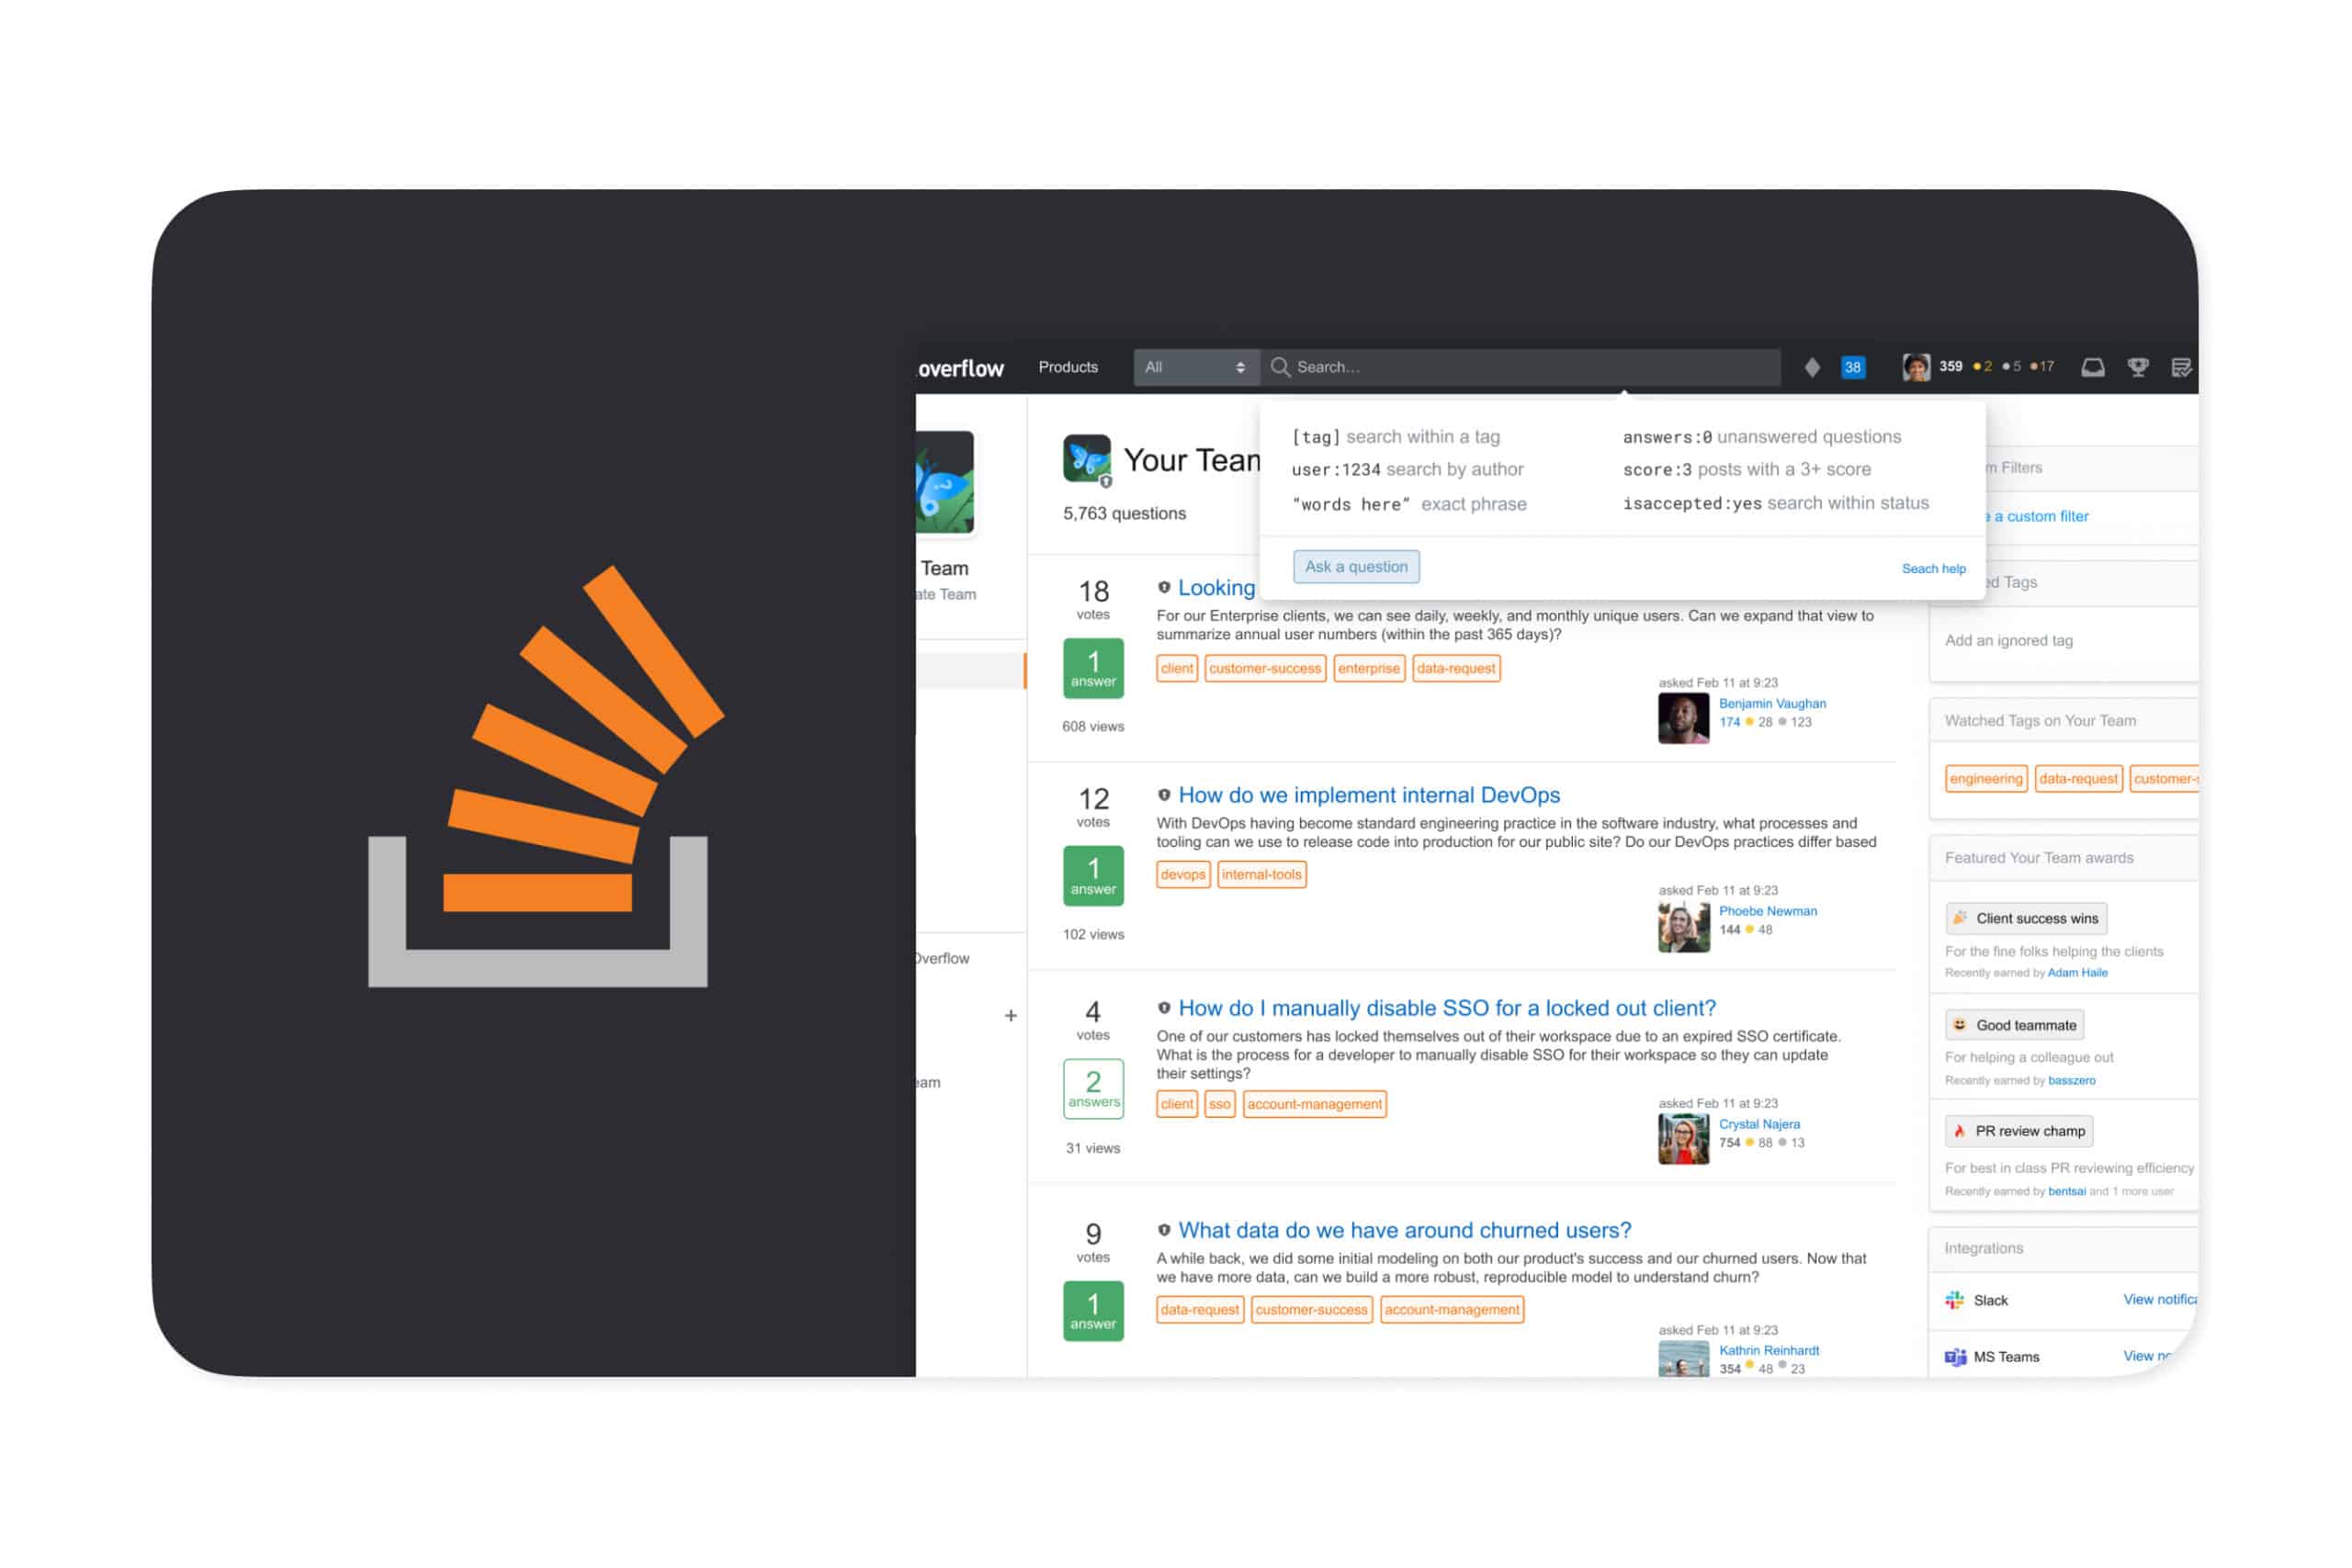Open the blue 38 notifications badge
The width and height of the screenshot is (2352, 1568).
pyautogui.click(x=1853, y=367)
